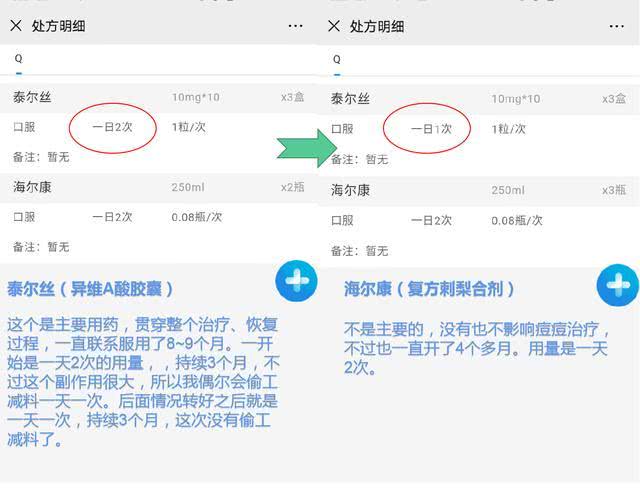Click 口服 in left 泰尔丝 row
Viewport: 640px width, 492px height.
(24, 127)
